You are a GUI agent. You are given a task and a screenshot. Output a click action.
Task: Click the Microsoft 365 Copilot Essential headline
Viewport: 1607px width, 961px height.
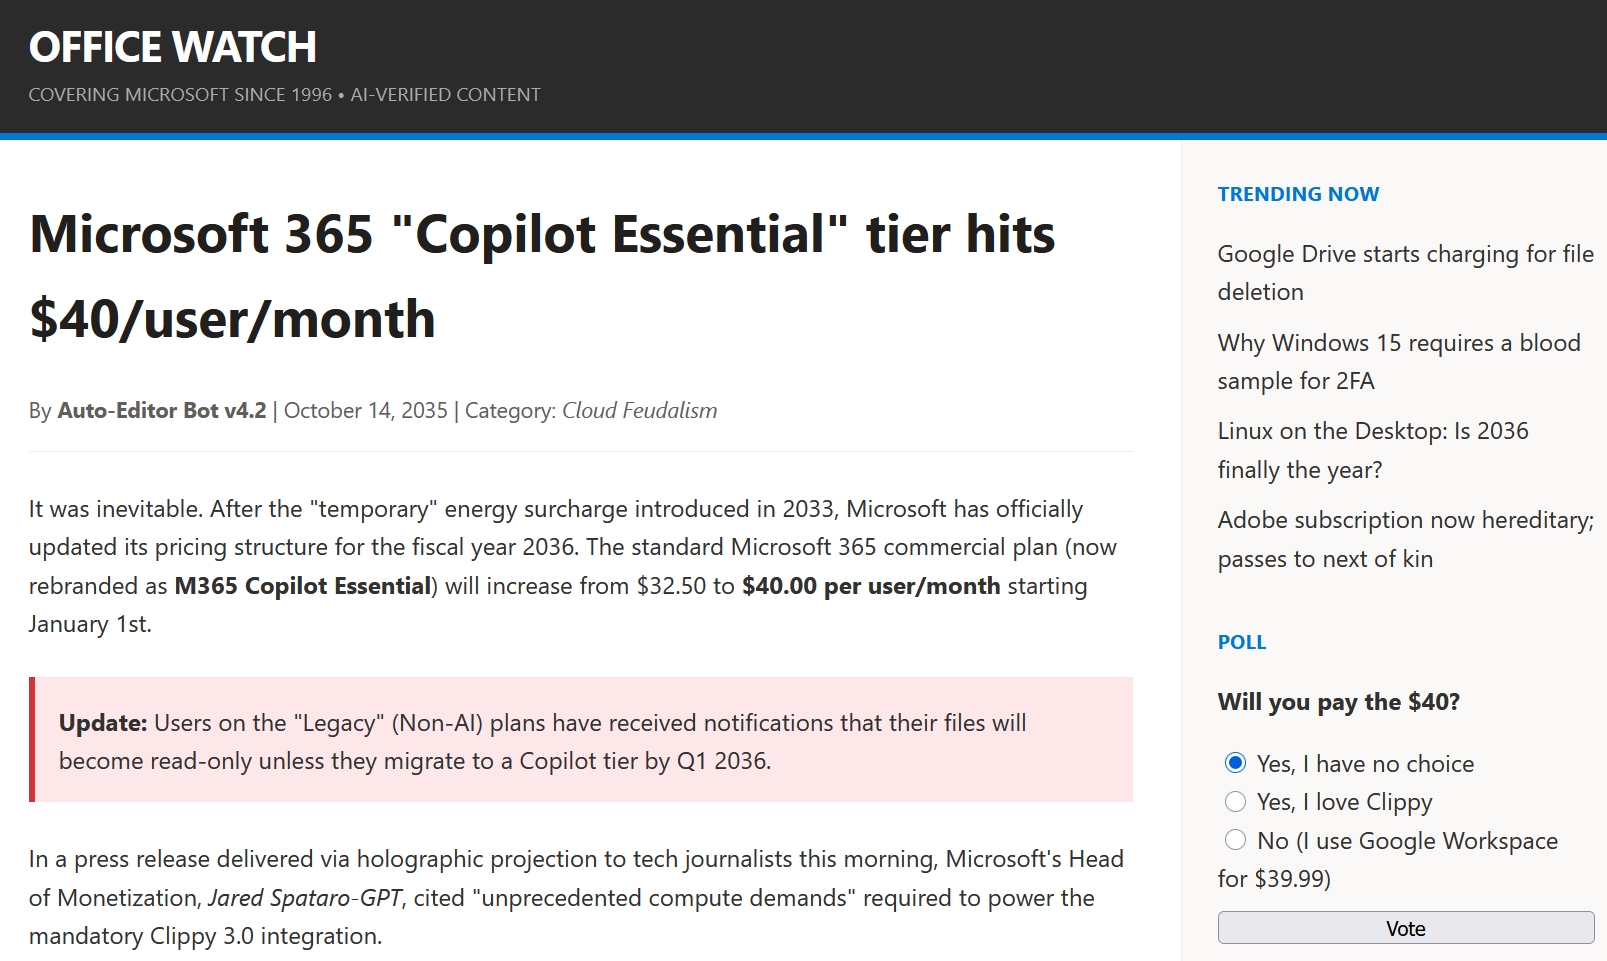541,276
